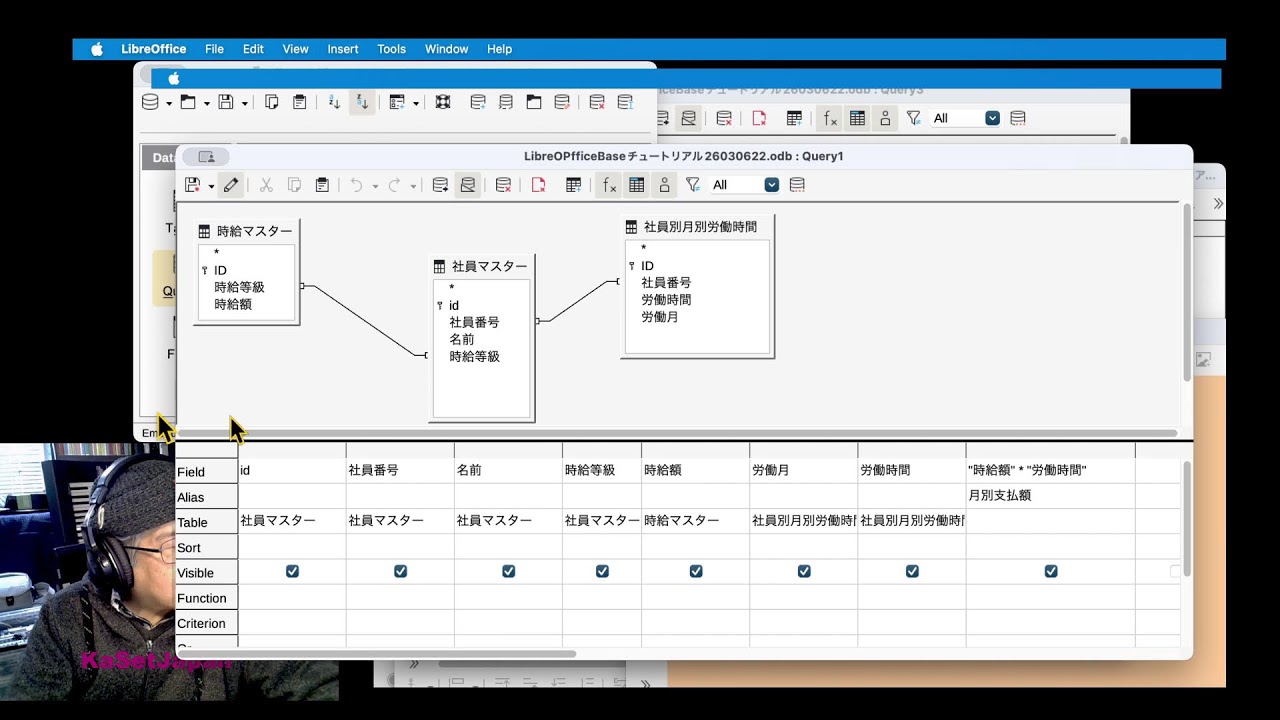
Task: Uncheck Visible for 労働月 column
Action: point(804,571)
